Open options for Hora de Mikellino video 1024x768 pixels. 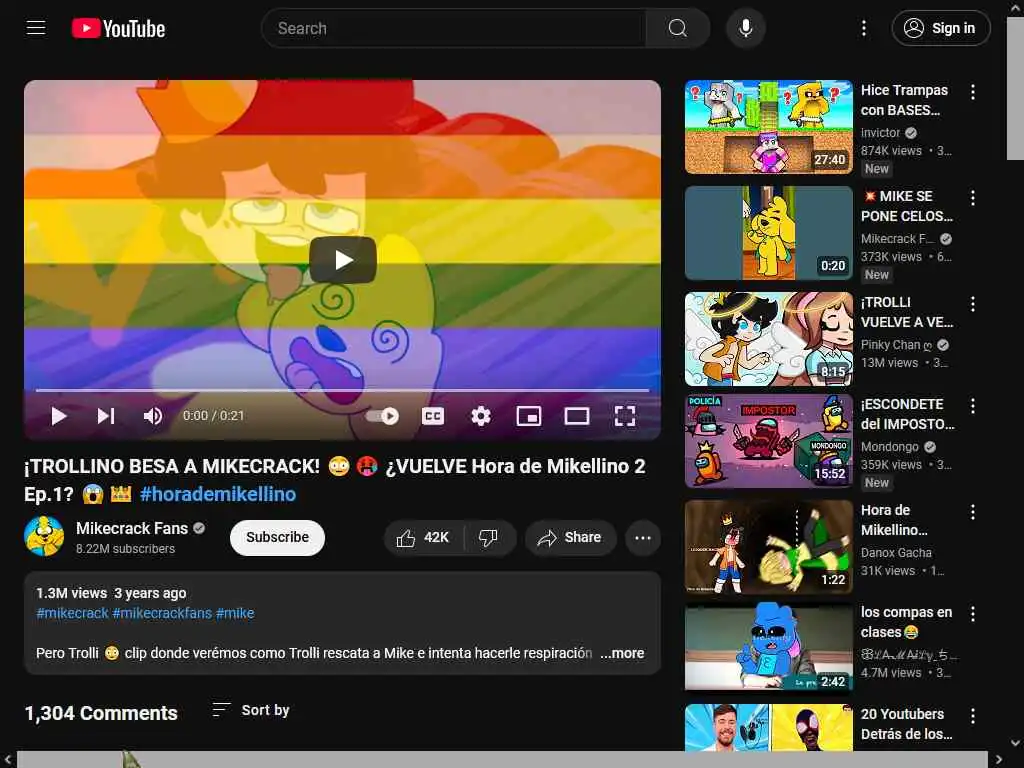coord(972,512)
